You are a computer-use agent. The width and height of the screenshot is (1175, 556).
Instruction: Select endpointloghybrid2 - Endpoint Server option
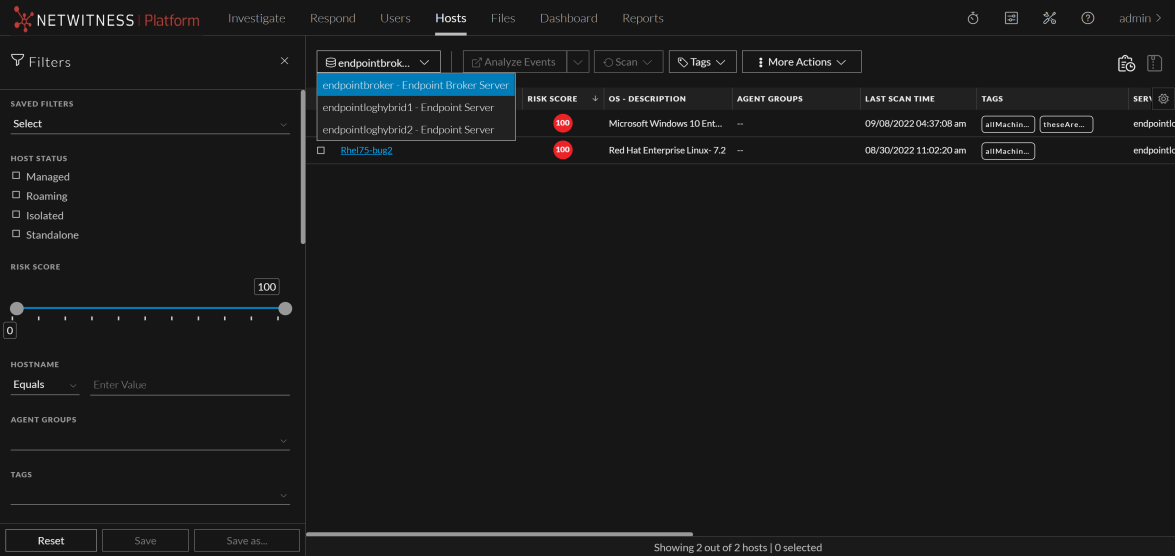point(416,130)
